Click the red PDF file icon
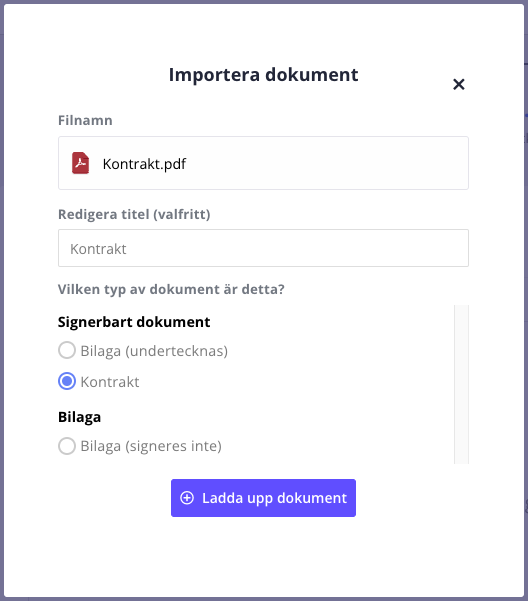Screen dimensions: 528x601 [80, 163]
